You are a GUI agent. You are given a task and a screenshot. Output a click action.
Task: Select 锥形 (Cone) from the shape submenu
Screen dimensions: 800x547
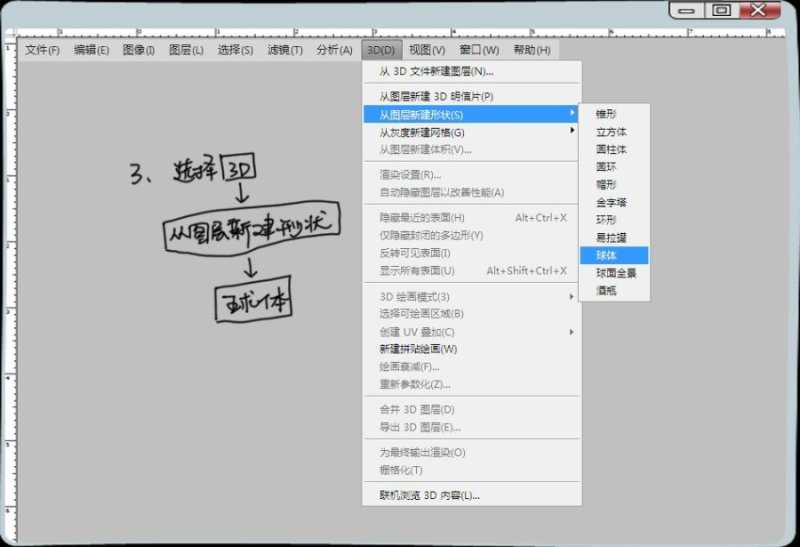pos(606,114)
